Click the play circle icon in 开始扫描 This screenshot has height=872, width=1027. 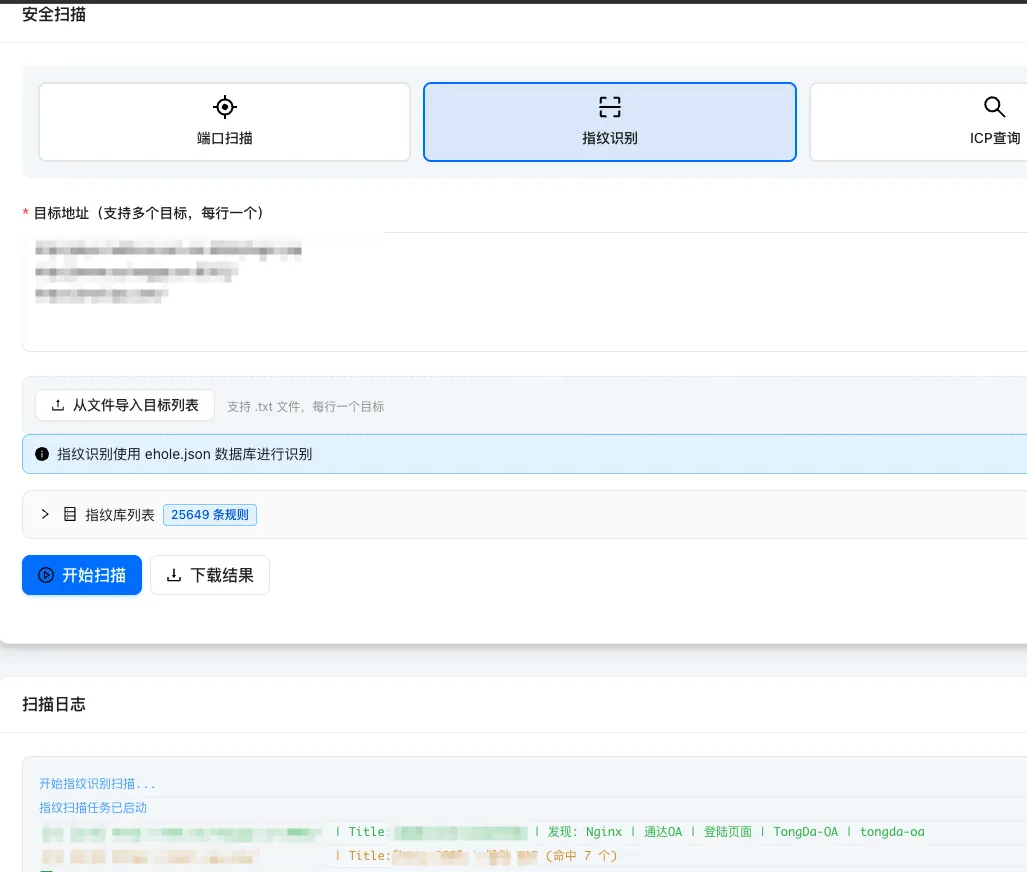click(46, 575)
